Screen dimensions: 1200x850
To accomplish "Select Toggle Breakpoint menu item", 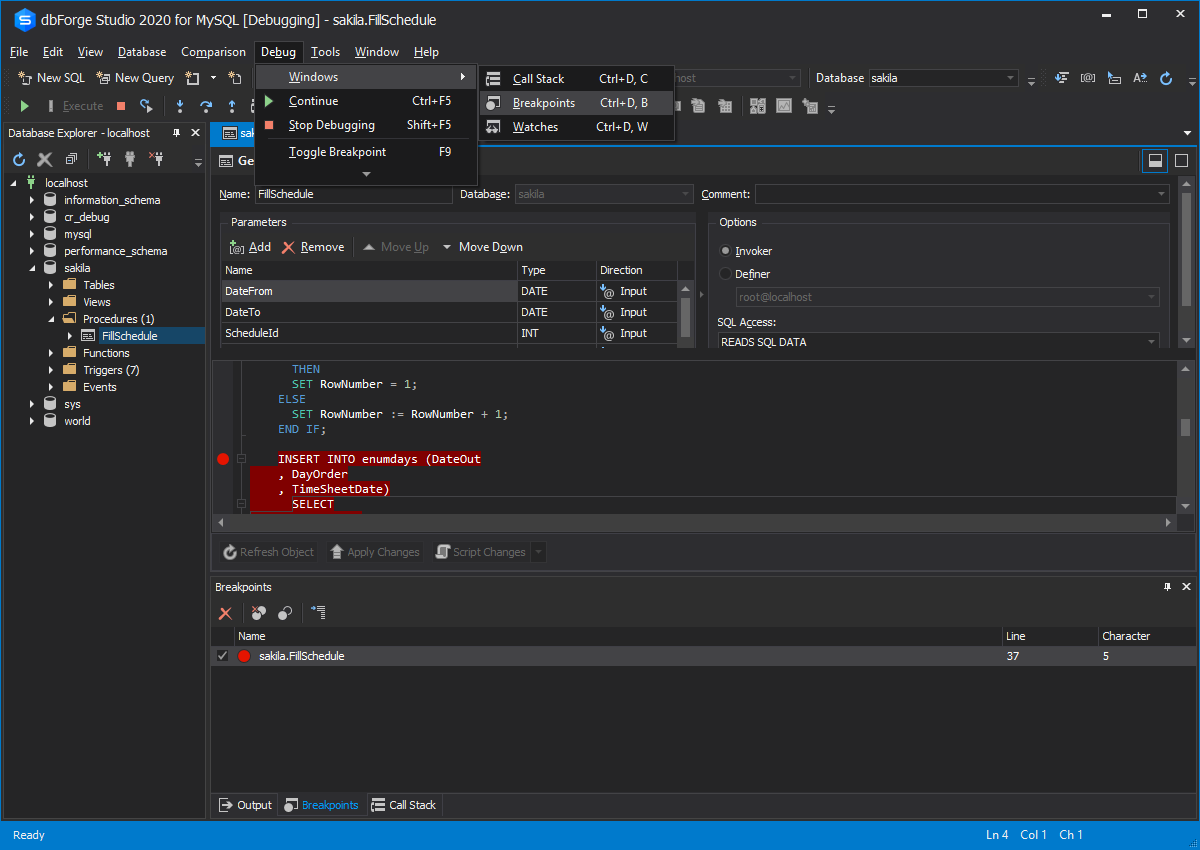I will 365,152.
